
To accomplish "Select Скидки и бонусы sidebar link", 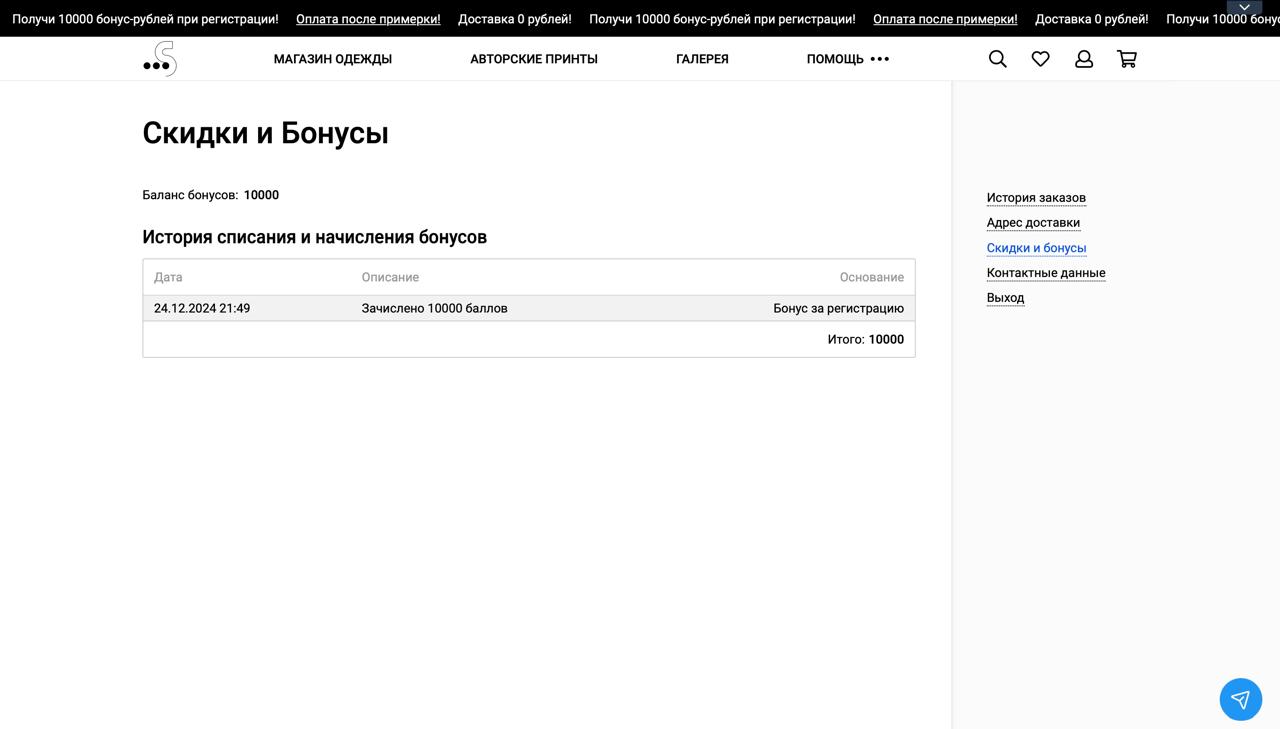I will (1036, 248).
